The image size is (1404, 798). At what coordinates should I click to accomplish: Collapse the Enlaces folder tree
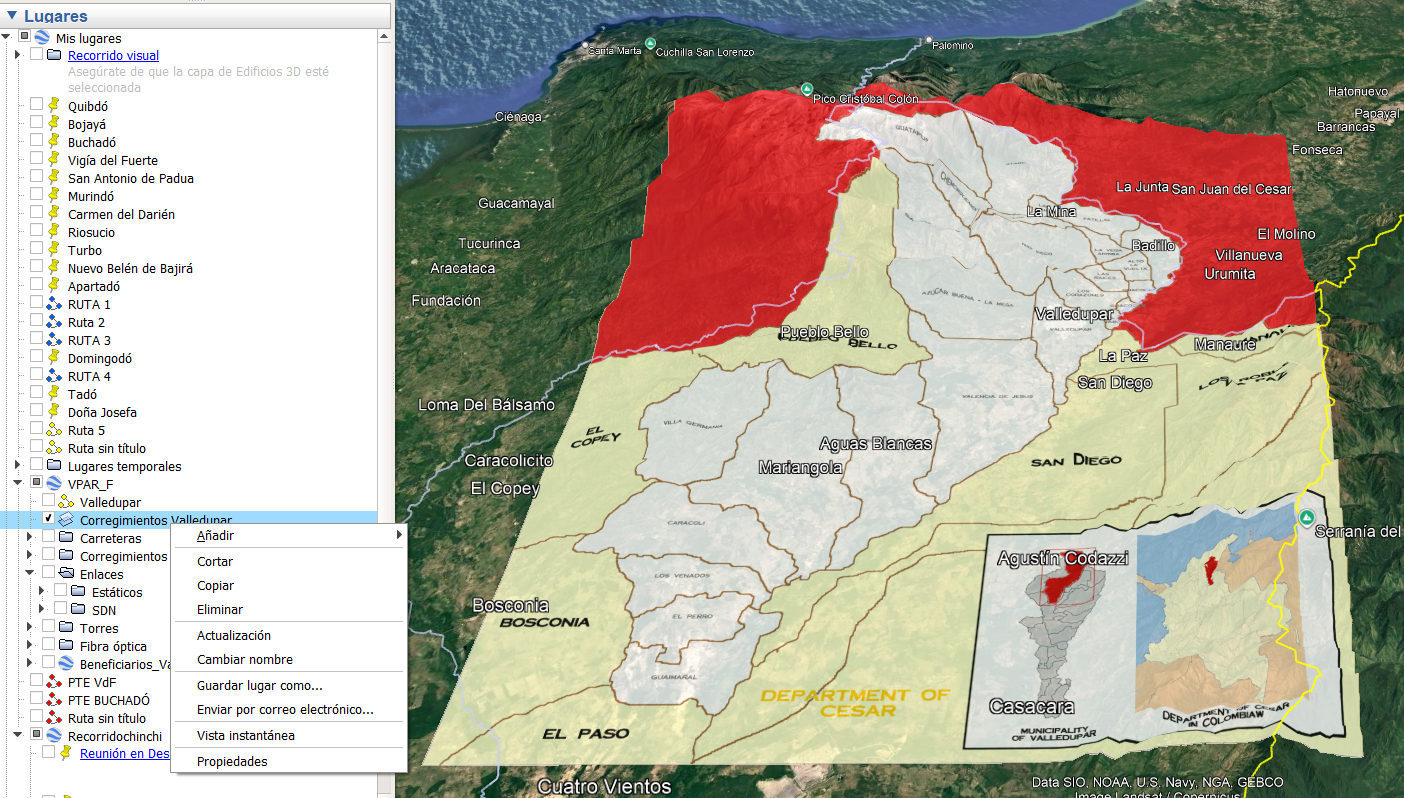pyautogui.click(x=30, y=574)
